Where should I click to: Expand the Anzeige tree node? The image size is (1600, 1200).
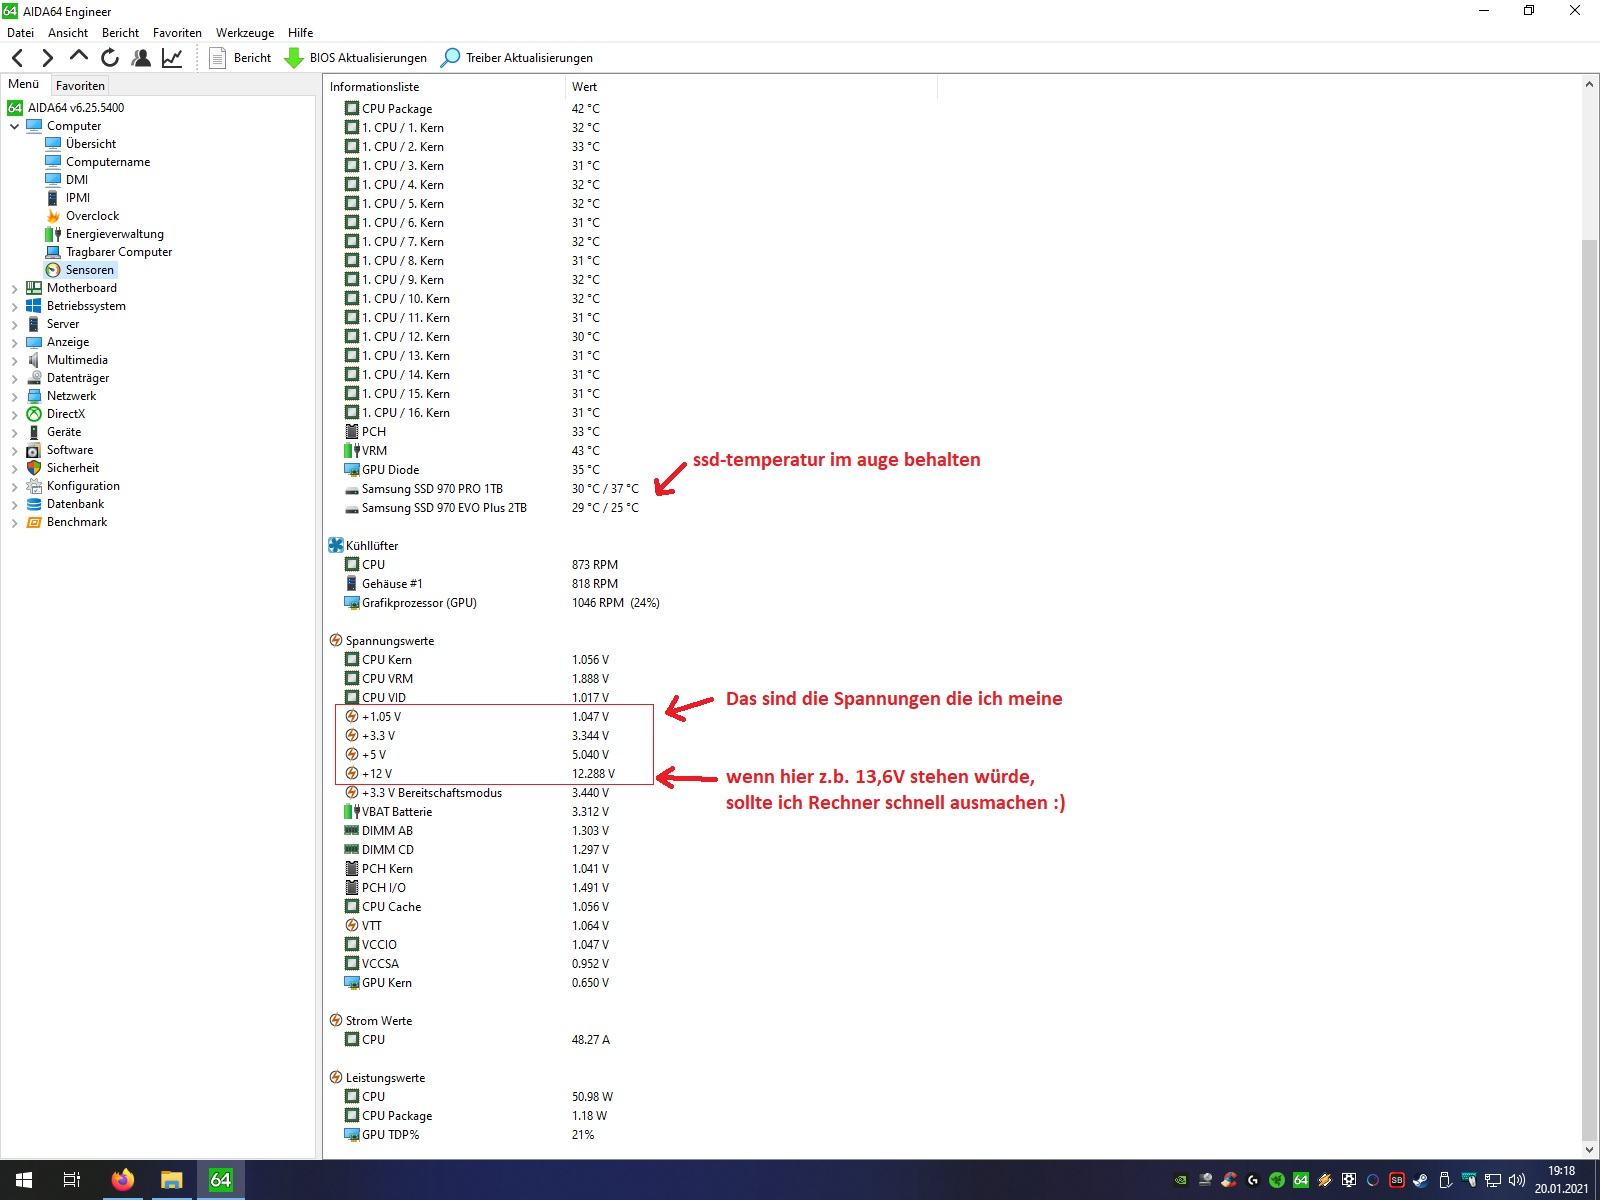point(14,342)
